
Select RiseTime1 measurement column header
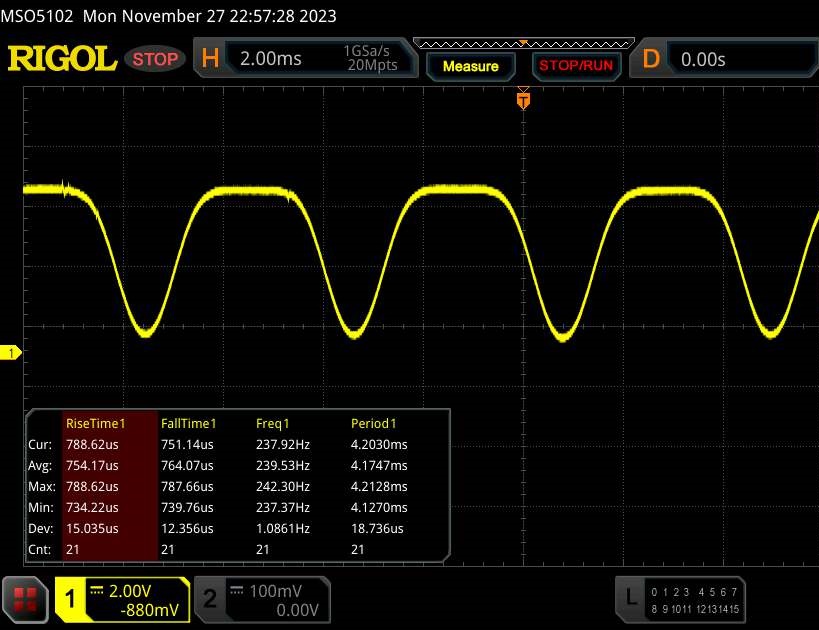(96, 424)
